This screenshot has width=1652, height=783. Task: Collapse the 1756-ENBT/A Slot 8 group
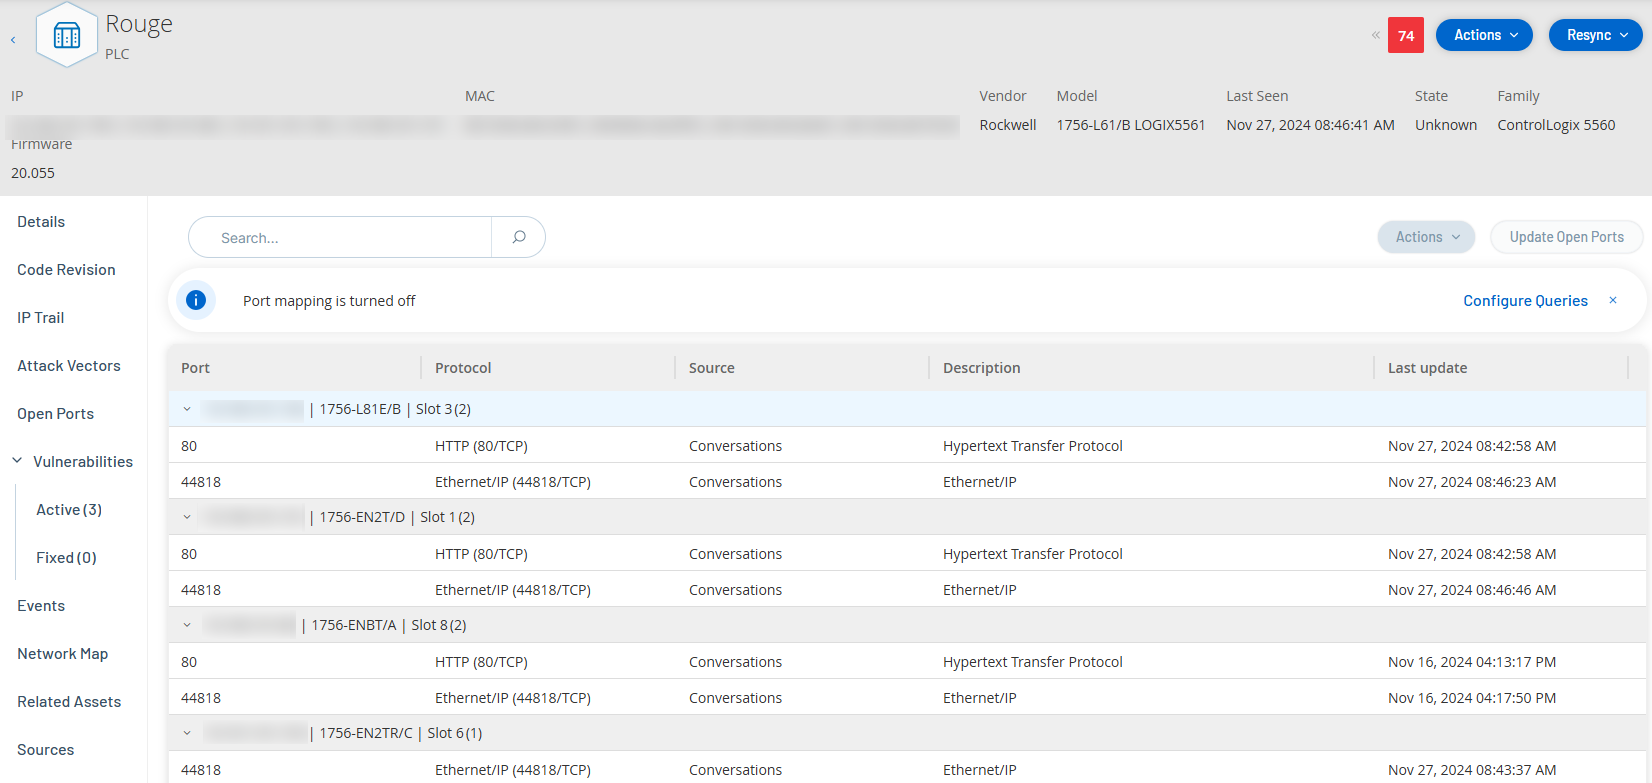point(187,625)
